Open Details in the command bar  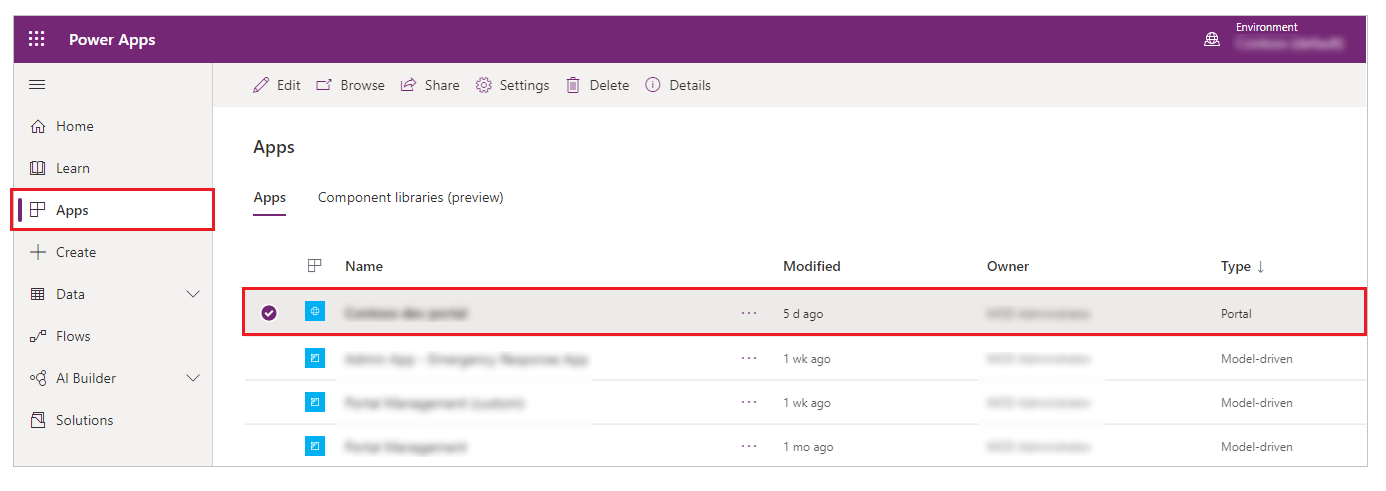click(x=678, y=85)
